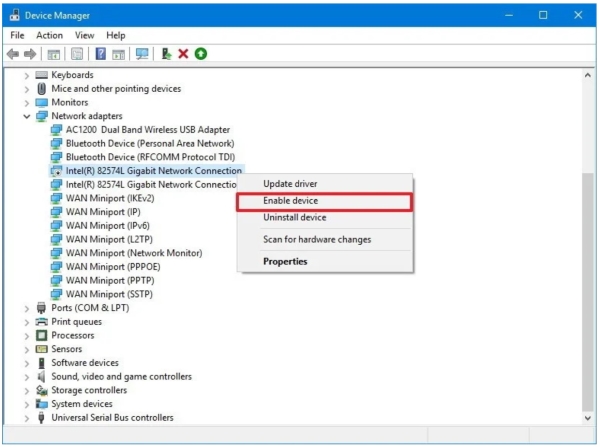Click the scrollbar down arrow
600x447 pixels.
coord(588,418)
